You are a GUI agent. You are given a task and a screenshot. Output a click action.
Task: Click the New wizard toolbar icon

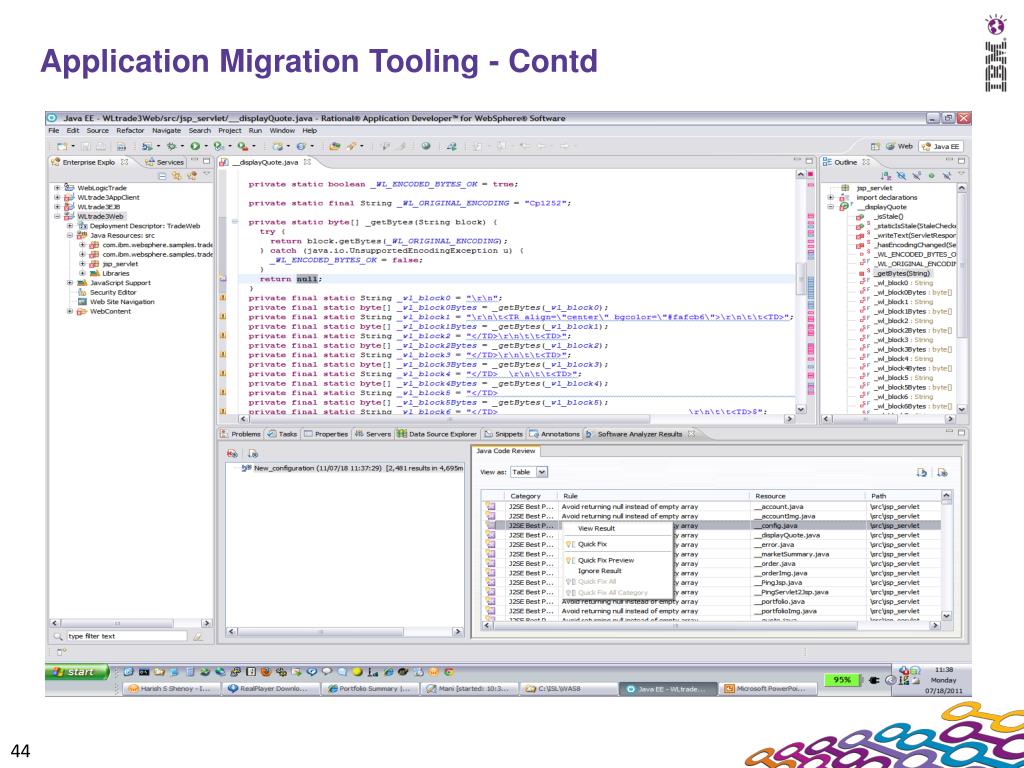tap(63, 147)
